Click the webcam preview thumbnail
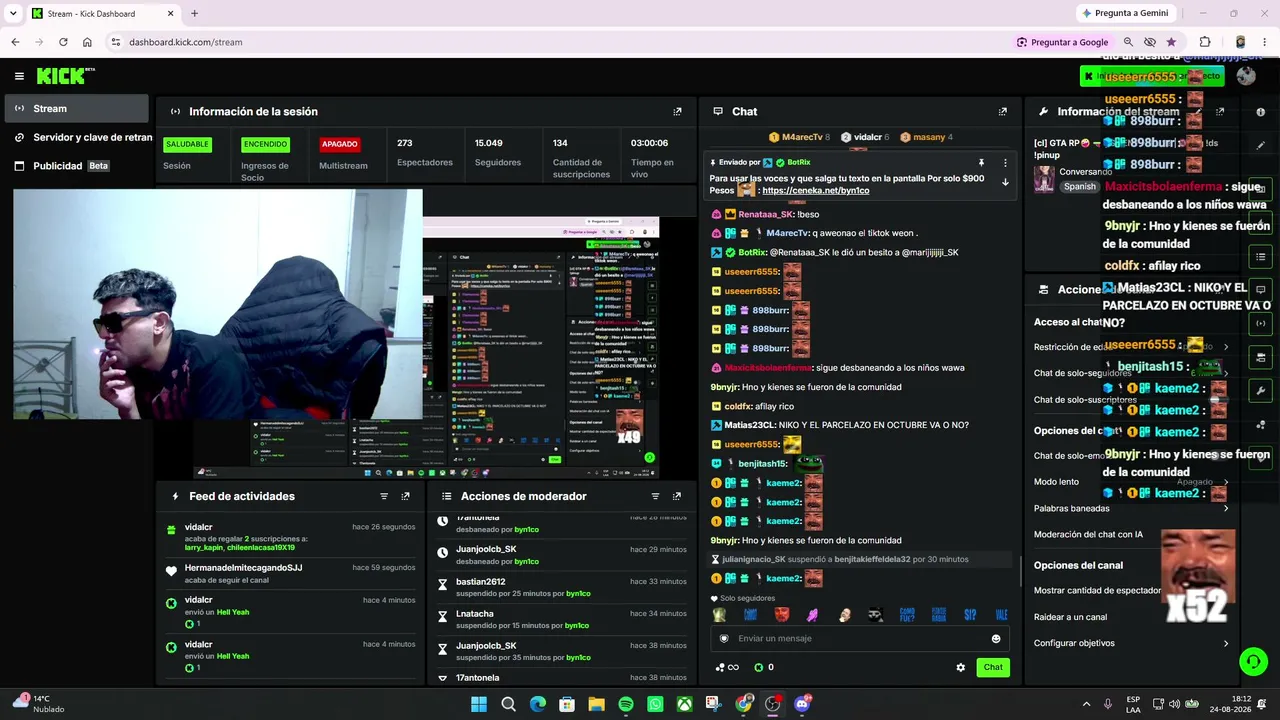This screenshot has width=1280, height=720. (218, 304)
